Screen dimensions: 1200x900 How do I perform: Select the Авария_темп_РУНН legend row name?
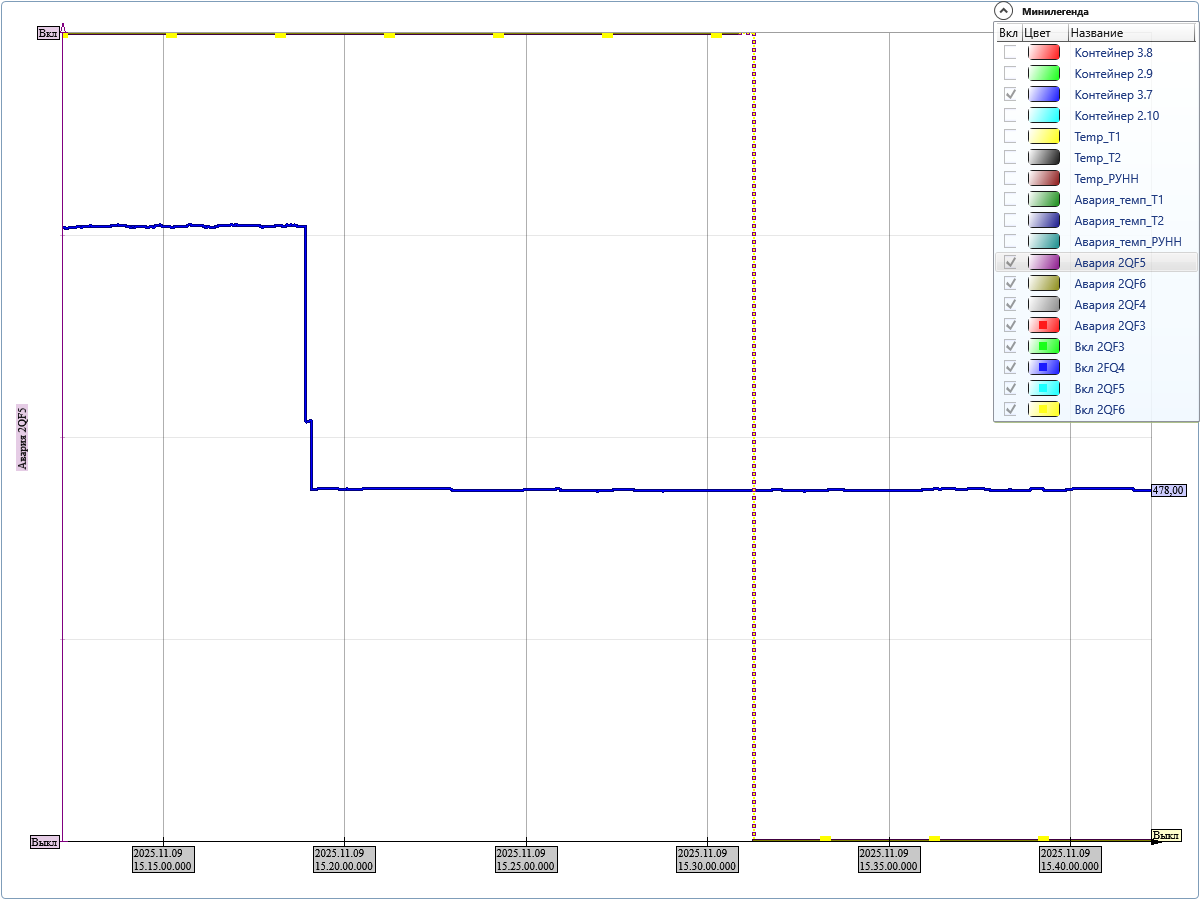pos(1127,241)
